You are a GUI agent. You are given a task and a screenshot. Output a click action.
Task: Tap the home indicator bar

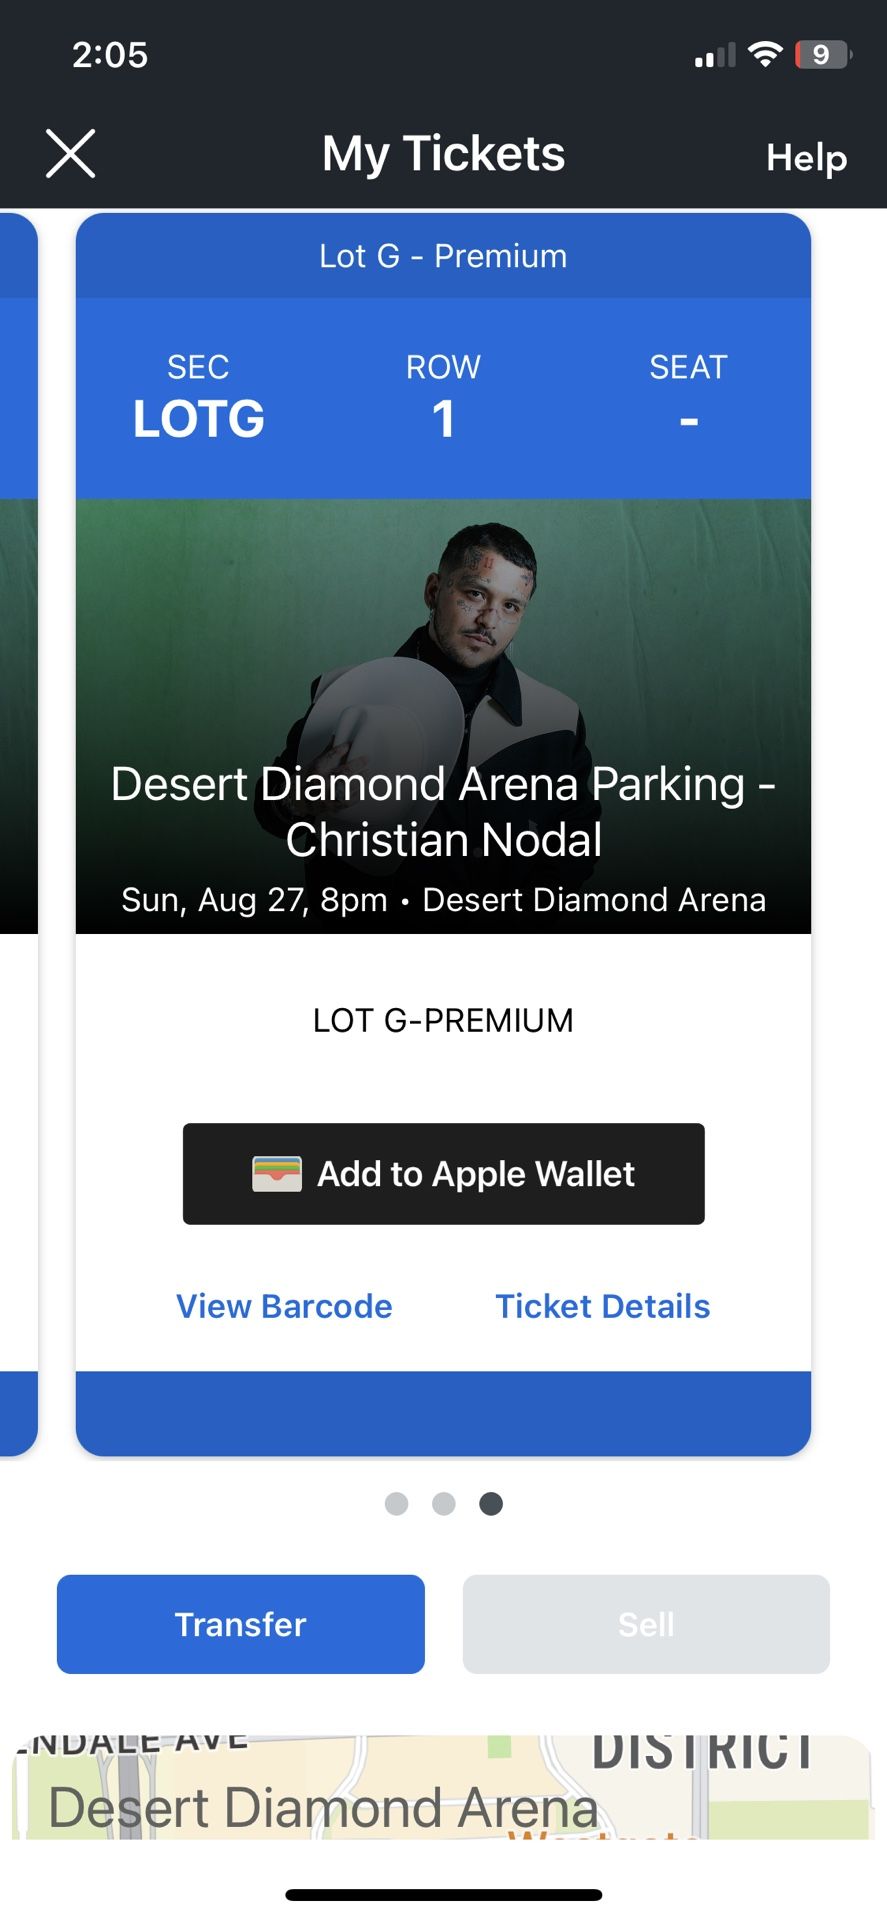443,1894
